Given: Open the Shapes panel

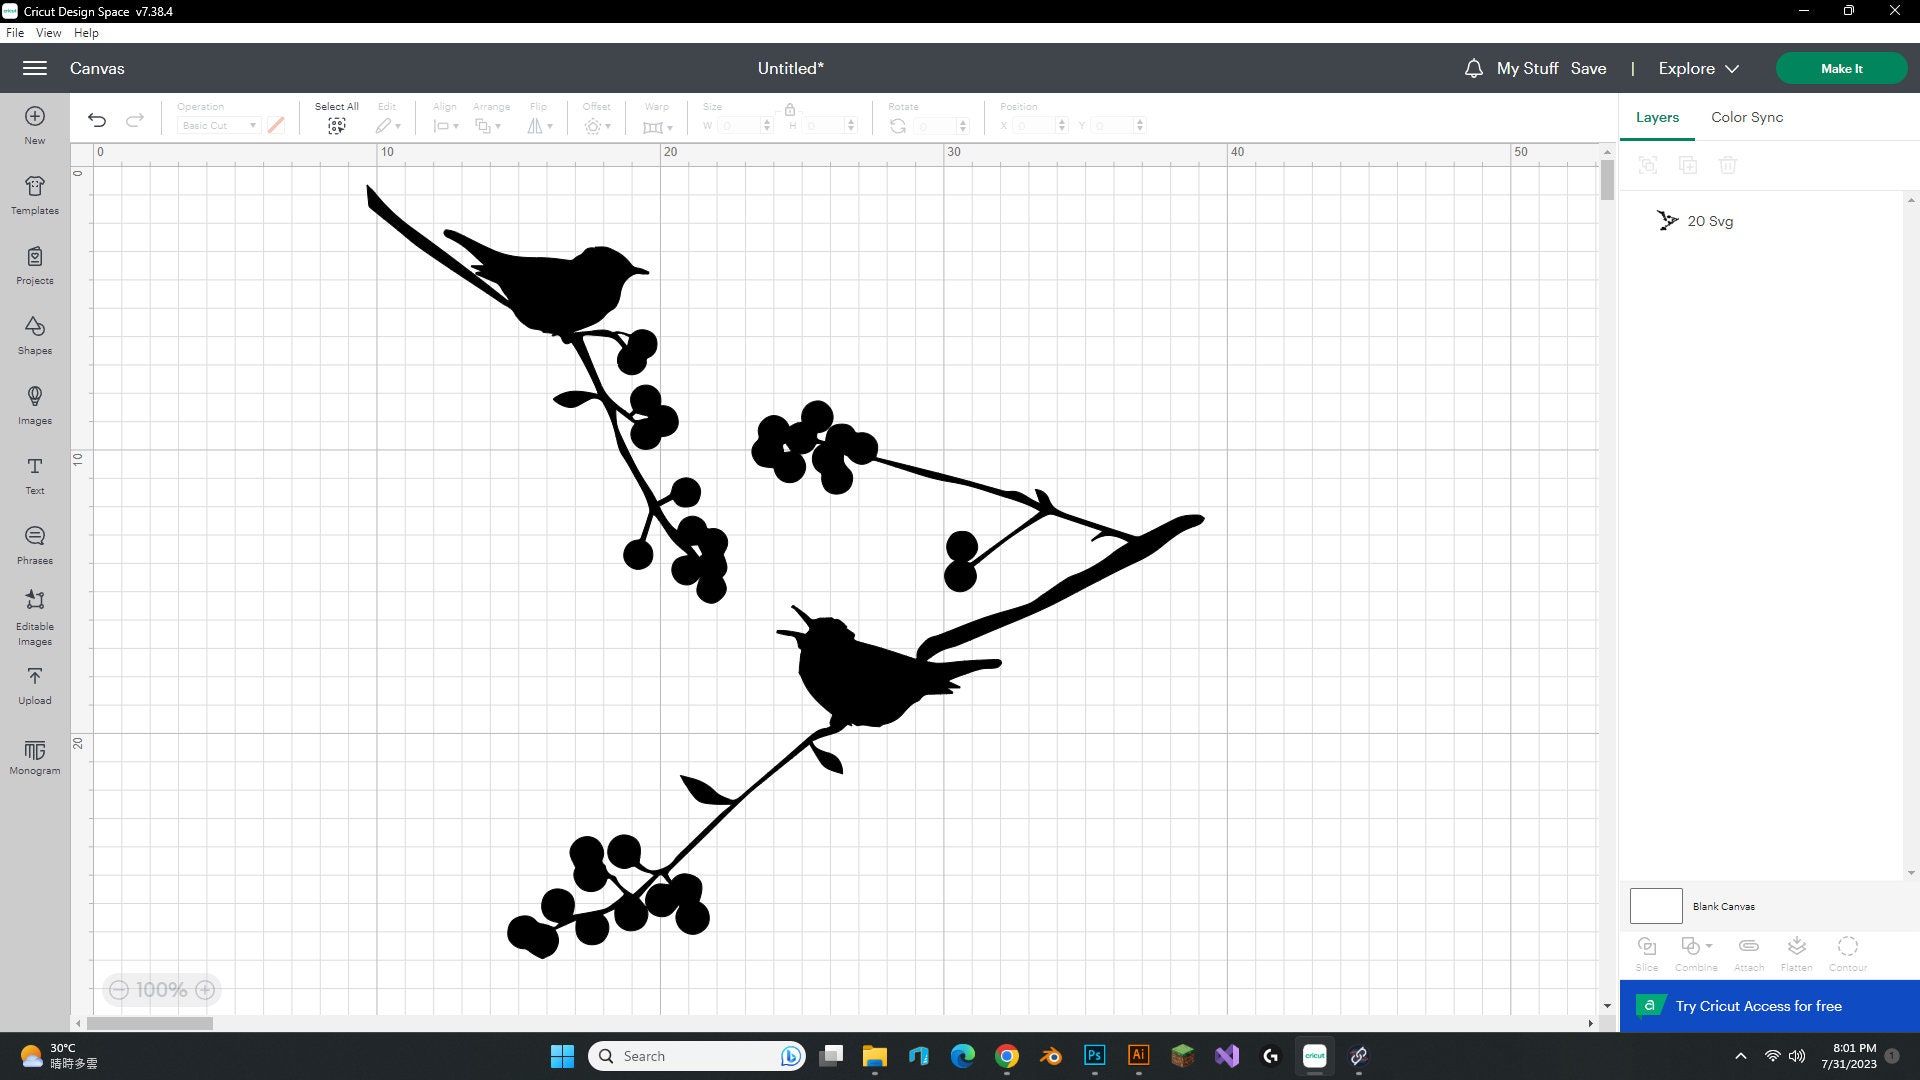Looking at the screenshot, I should [x=34, y=335].
